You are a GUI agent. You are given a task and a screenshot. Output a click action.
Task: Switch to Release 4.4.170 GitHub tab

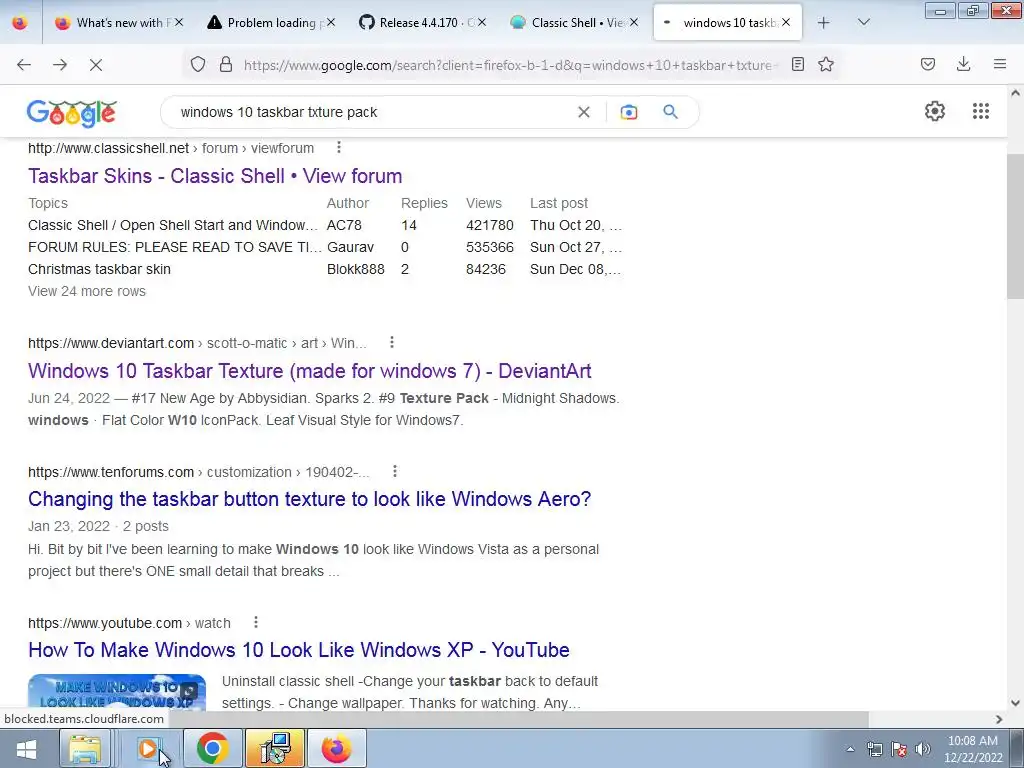pyautogui.click(x=420, y=23)
